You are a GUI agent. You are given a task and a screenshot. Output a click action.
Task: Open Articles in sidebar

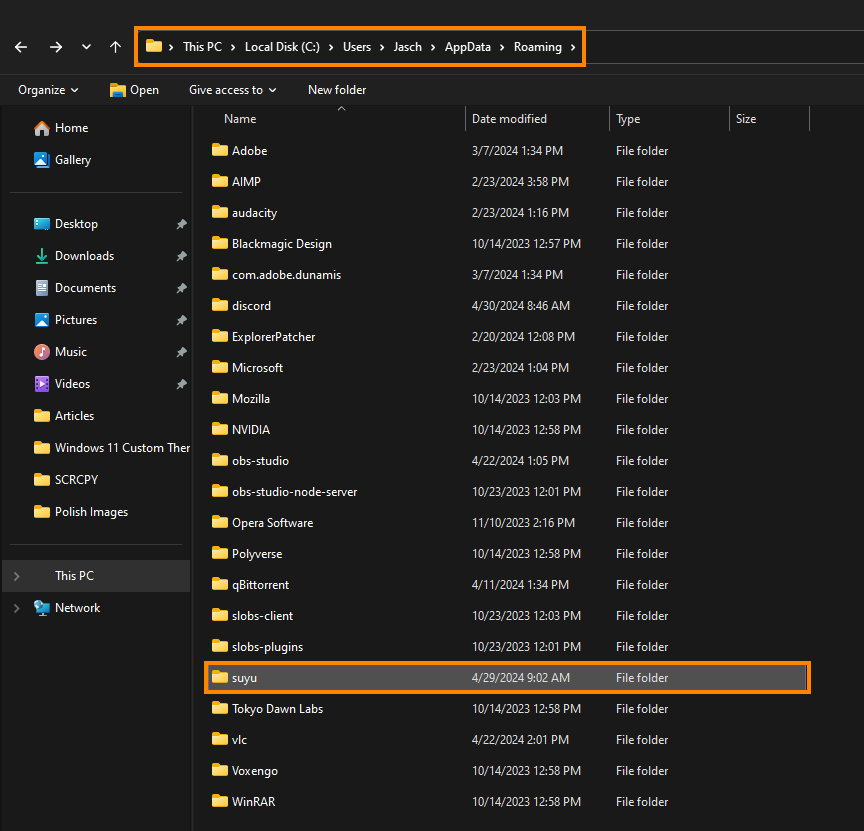63,416
